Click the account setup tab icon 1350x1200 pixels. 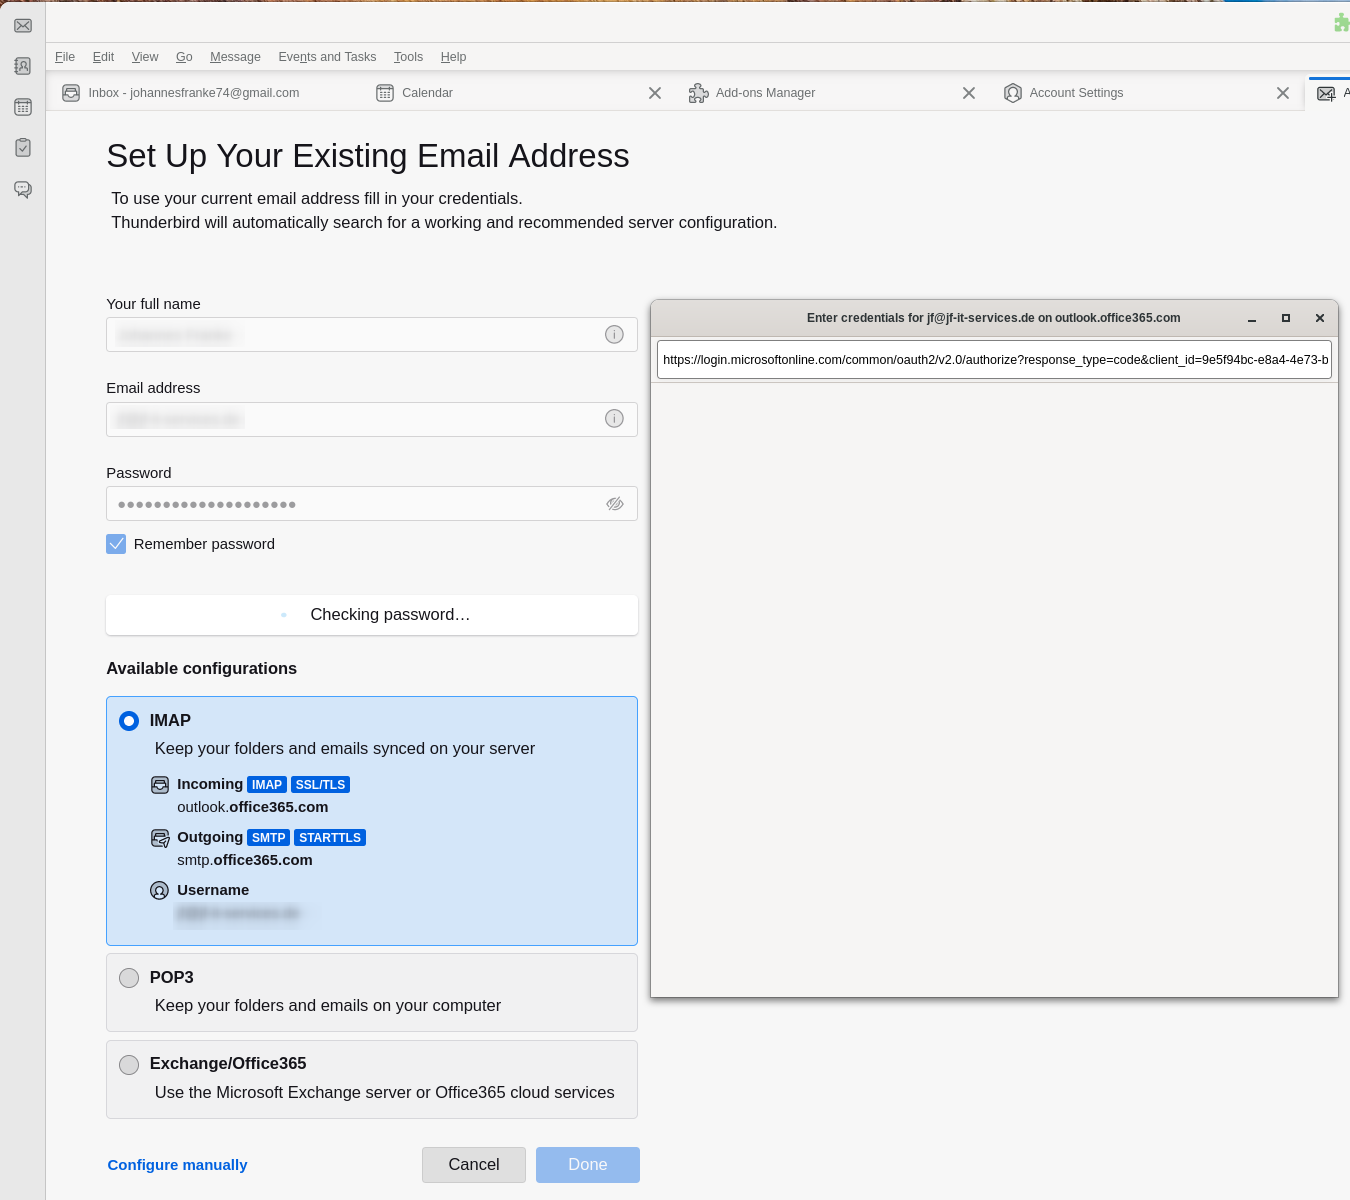point(1326,93)
